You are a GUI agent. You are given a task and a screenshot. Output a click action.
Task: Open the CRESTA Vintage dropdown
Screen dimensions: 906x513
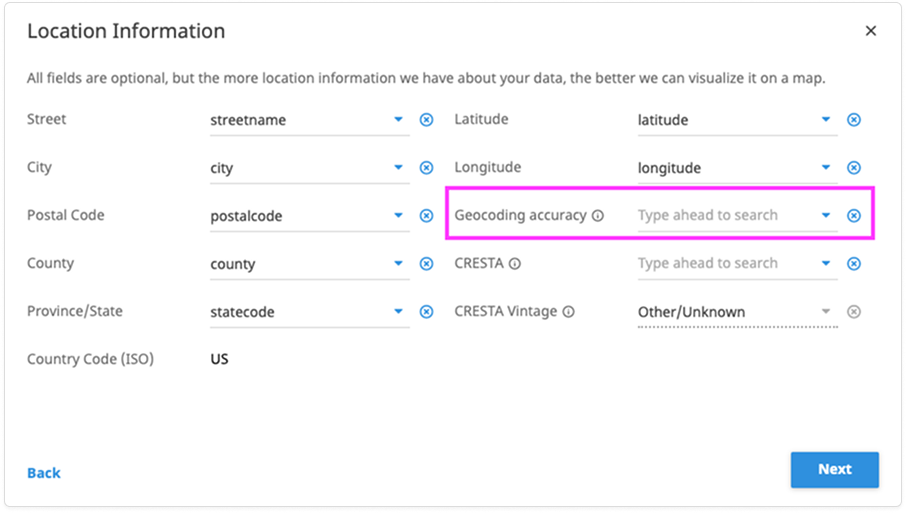tap(826, 312)
